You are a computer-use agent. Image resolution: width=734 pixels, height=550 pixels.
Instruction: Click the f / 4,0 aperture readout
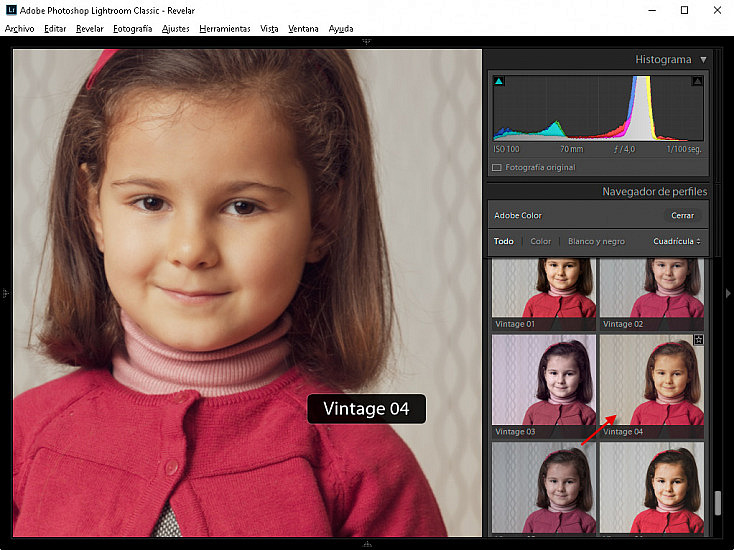pyautogui.click(x=624, y=149)
